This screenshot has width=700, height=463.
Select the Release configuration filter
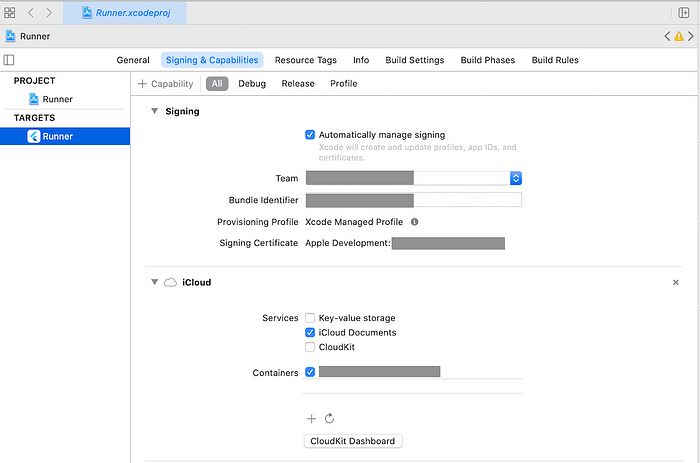coord(298,84)
